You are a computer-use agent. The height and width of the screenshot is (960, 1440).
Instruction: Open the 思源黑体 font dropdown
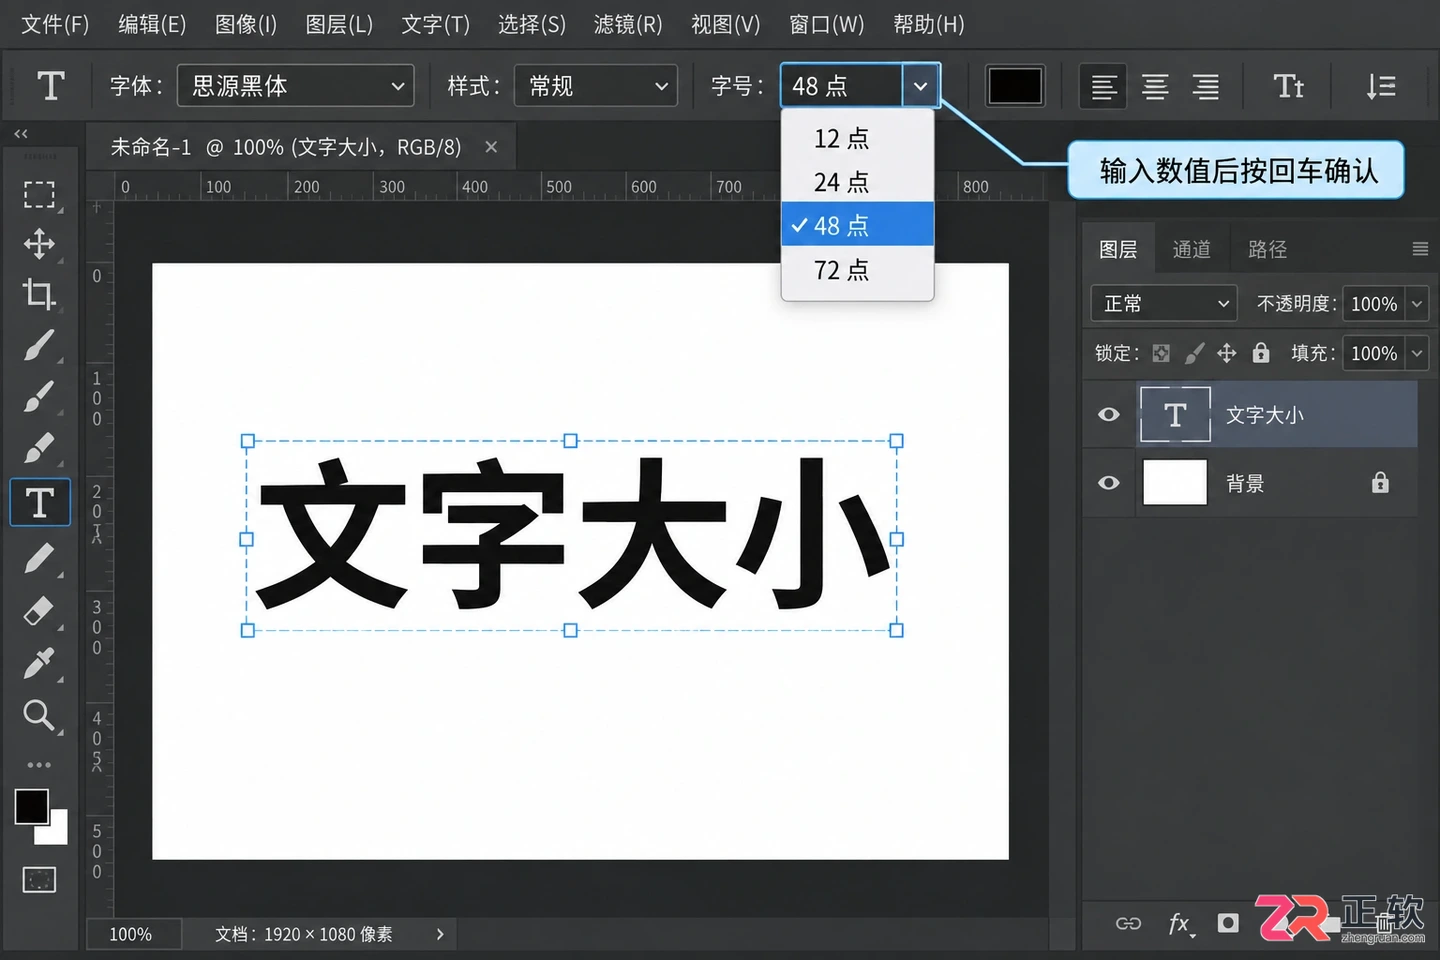[x=296, y=86]
